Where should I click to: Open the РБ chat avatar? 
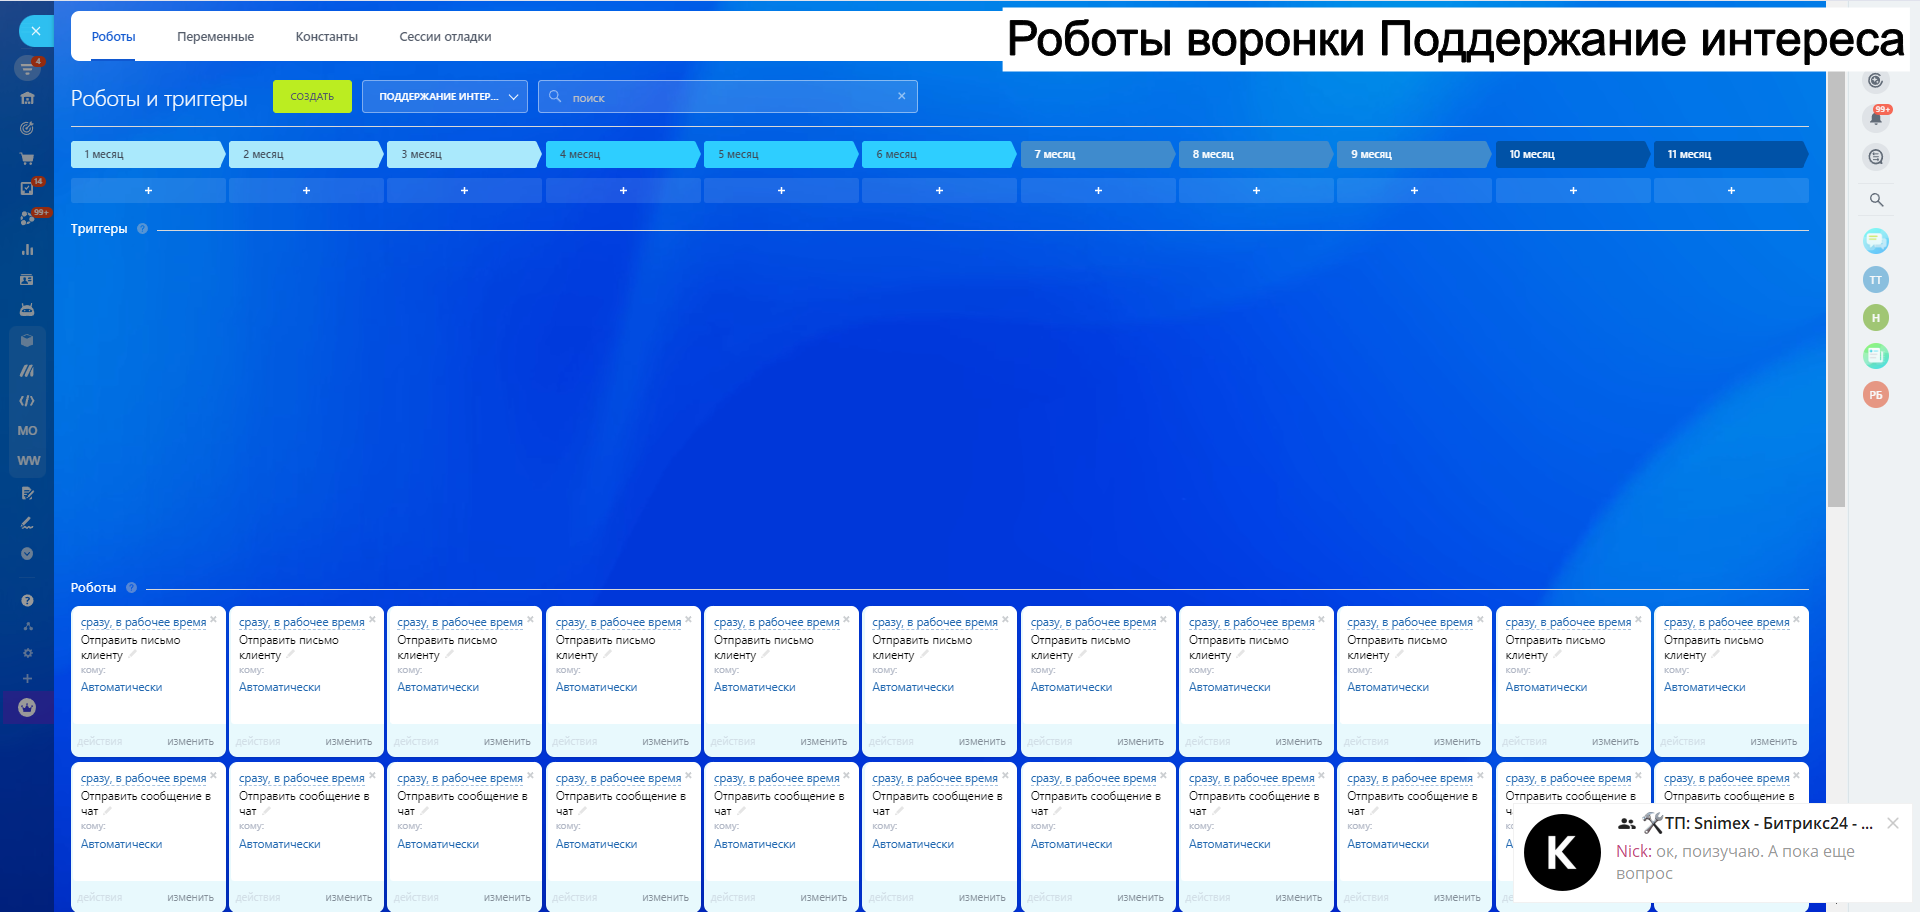[x=1876, y=395]
